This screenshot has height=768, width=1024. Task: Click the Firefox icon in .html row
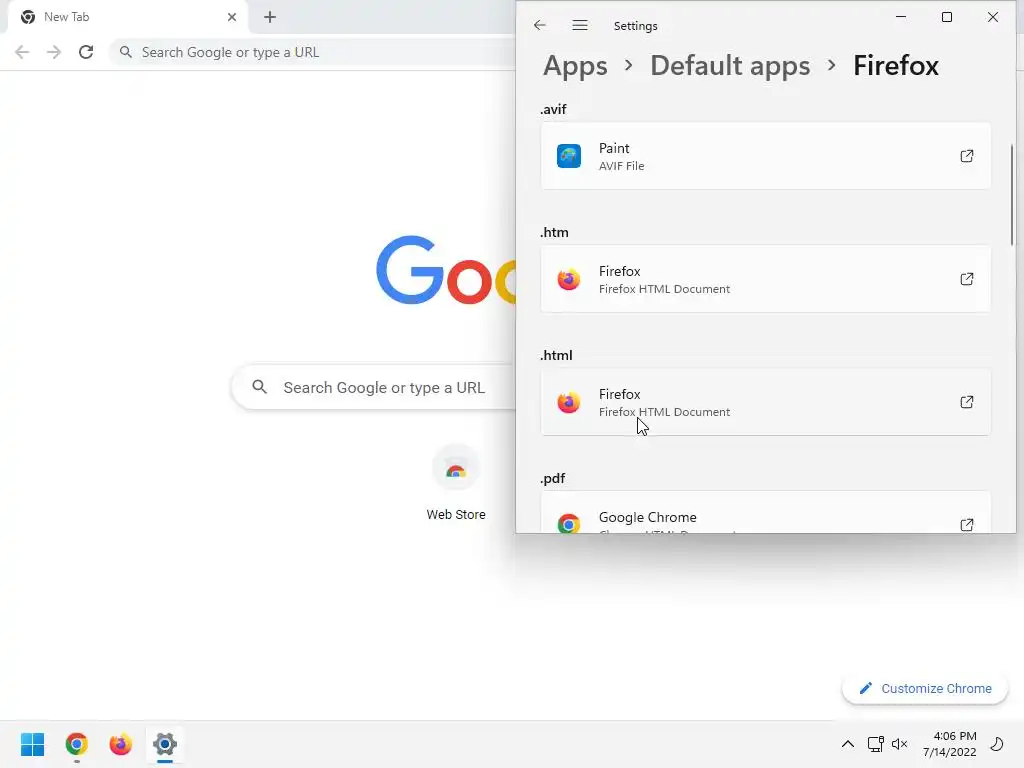pos(569,402)
